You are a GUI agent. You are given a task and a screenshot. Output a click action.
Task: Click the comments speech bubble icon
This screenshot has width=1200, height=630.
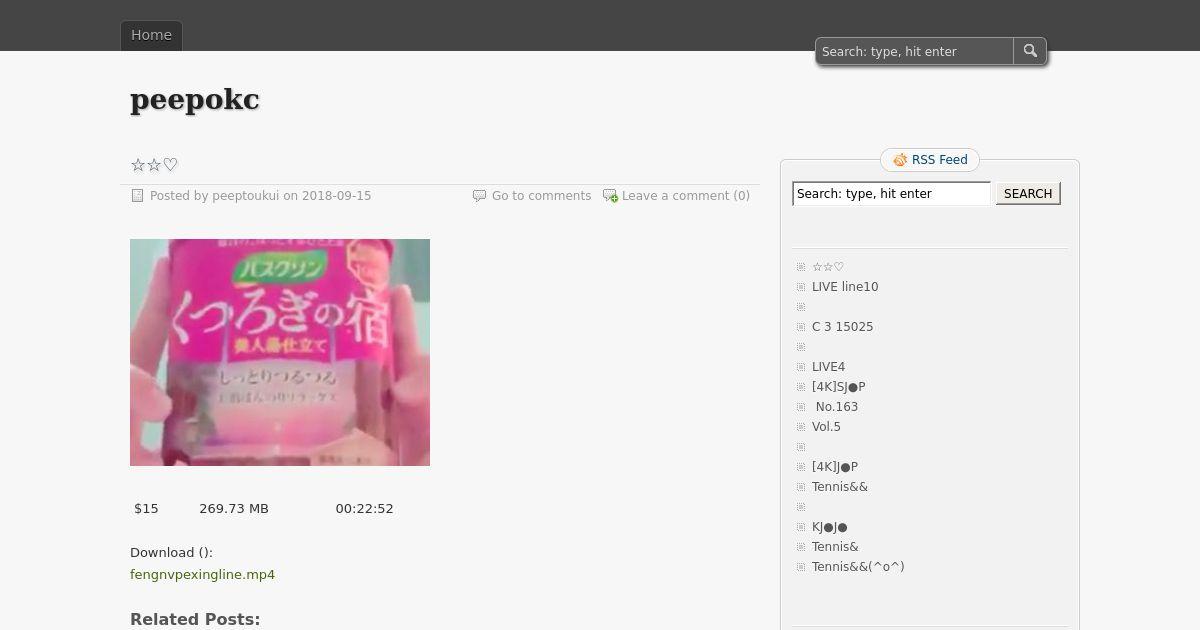pos(479,196)
